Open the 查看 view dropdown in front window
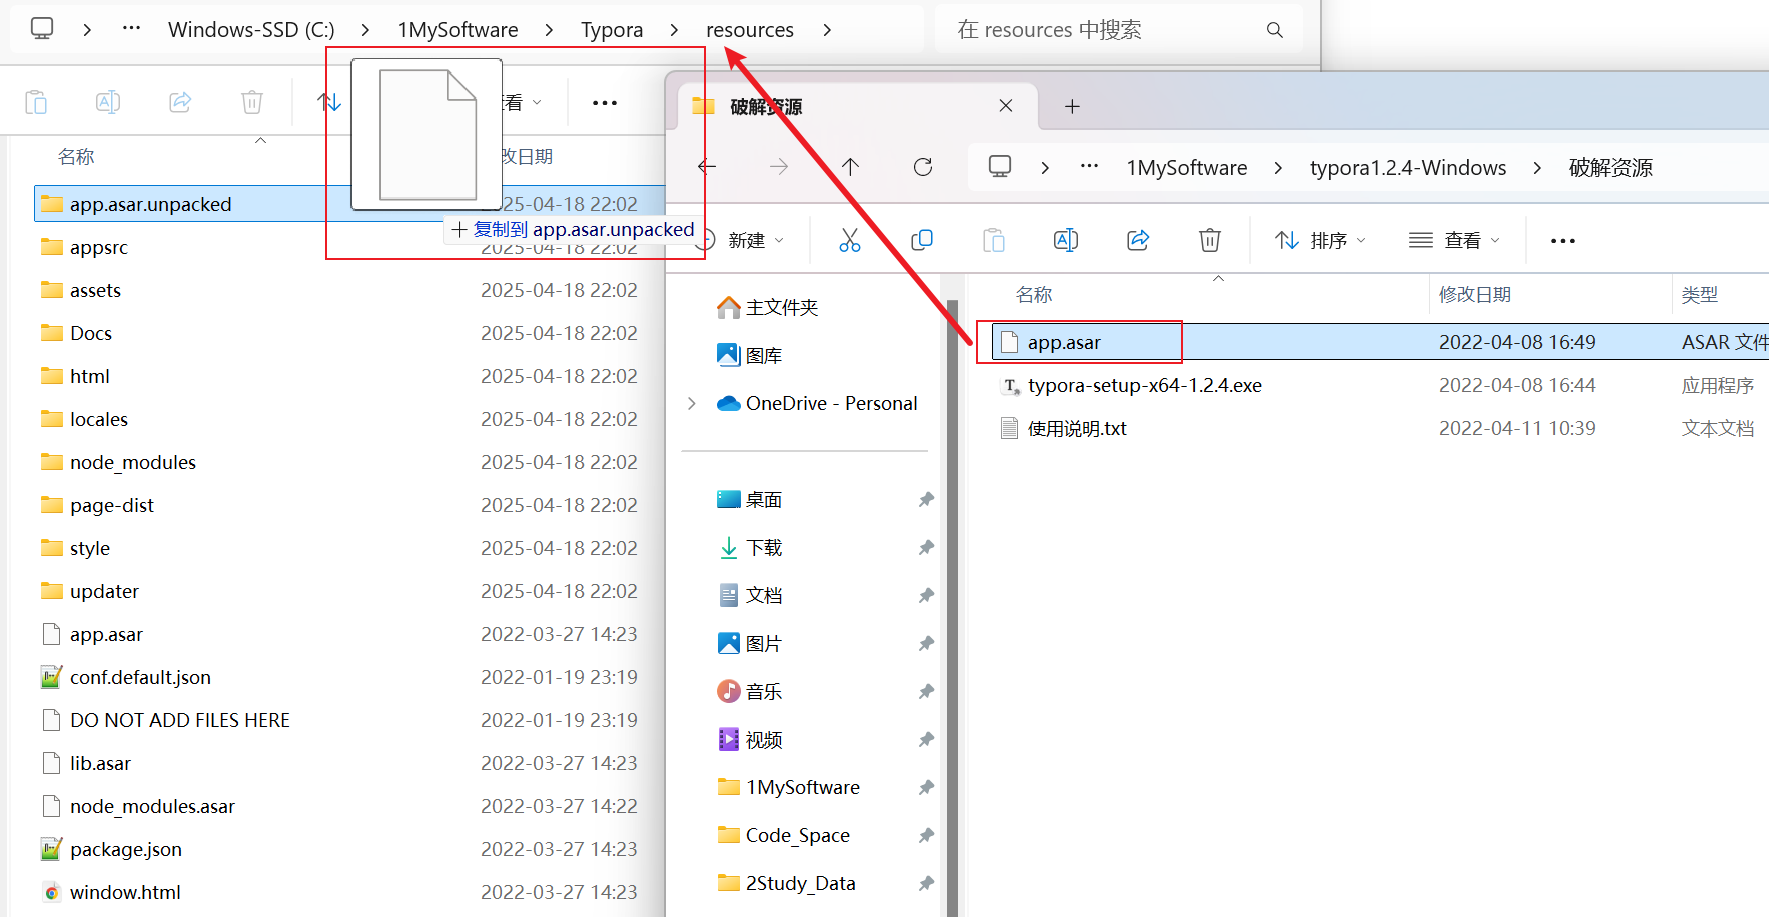The image size is (1769, 917). (x=1455, y=240)
